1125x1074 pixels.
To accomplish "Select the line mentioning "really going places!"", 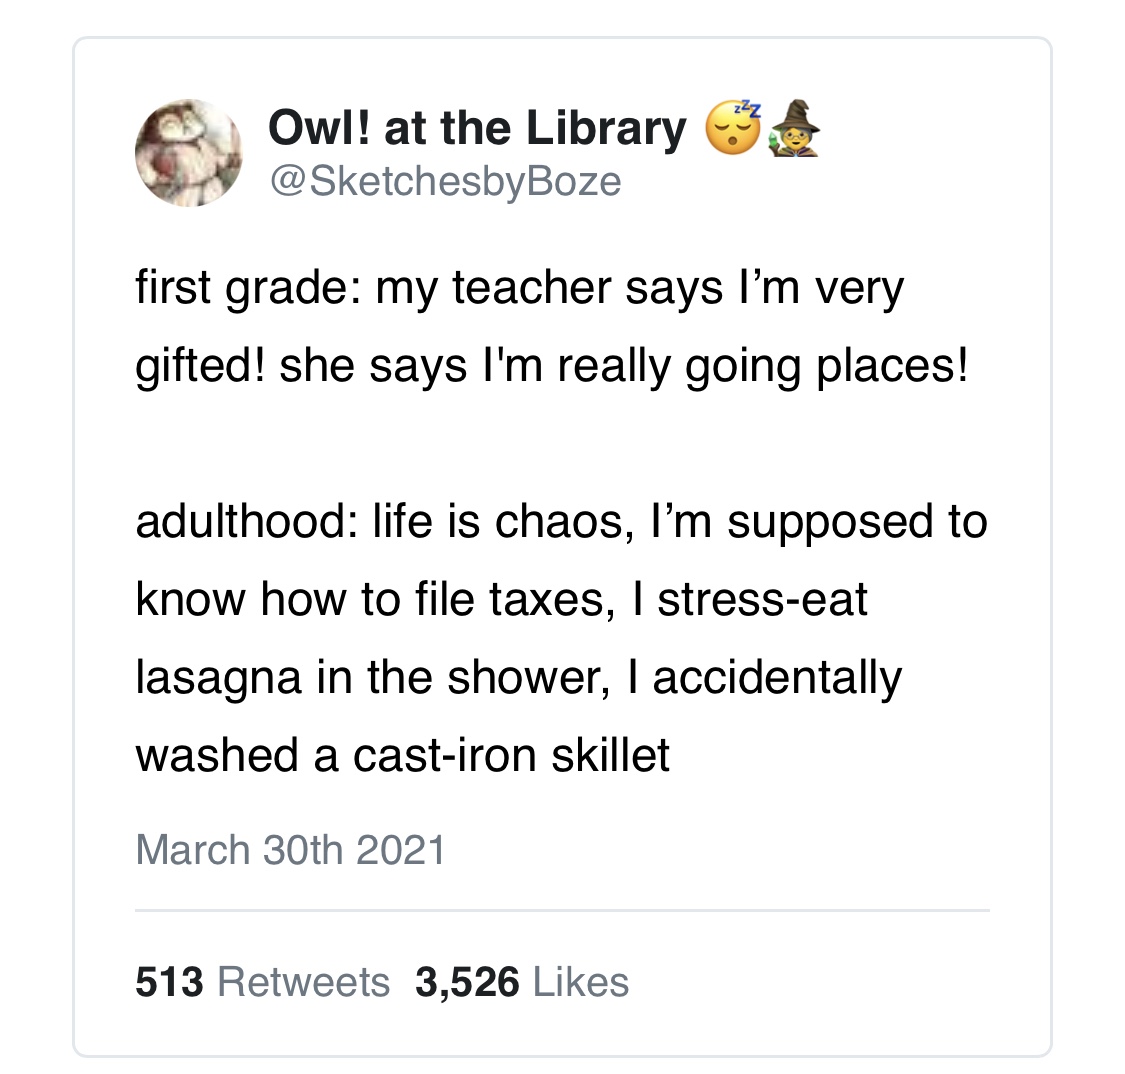I will [x=551, y=367].
